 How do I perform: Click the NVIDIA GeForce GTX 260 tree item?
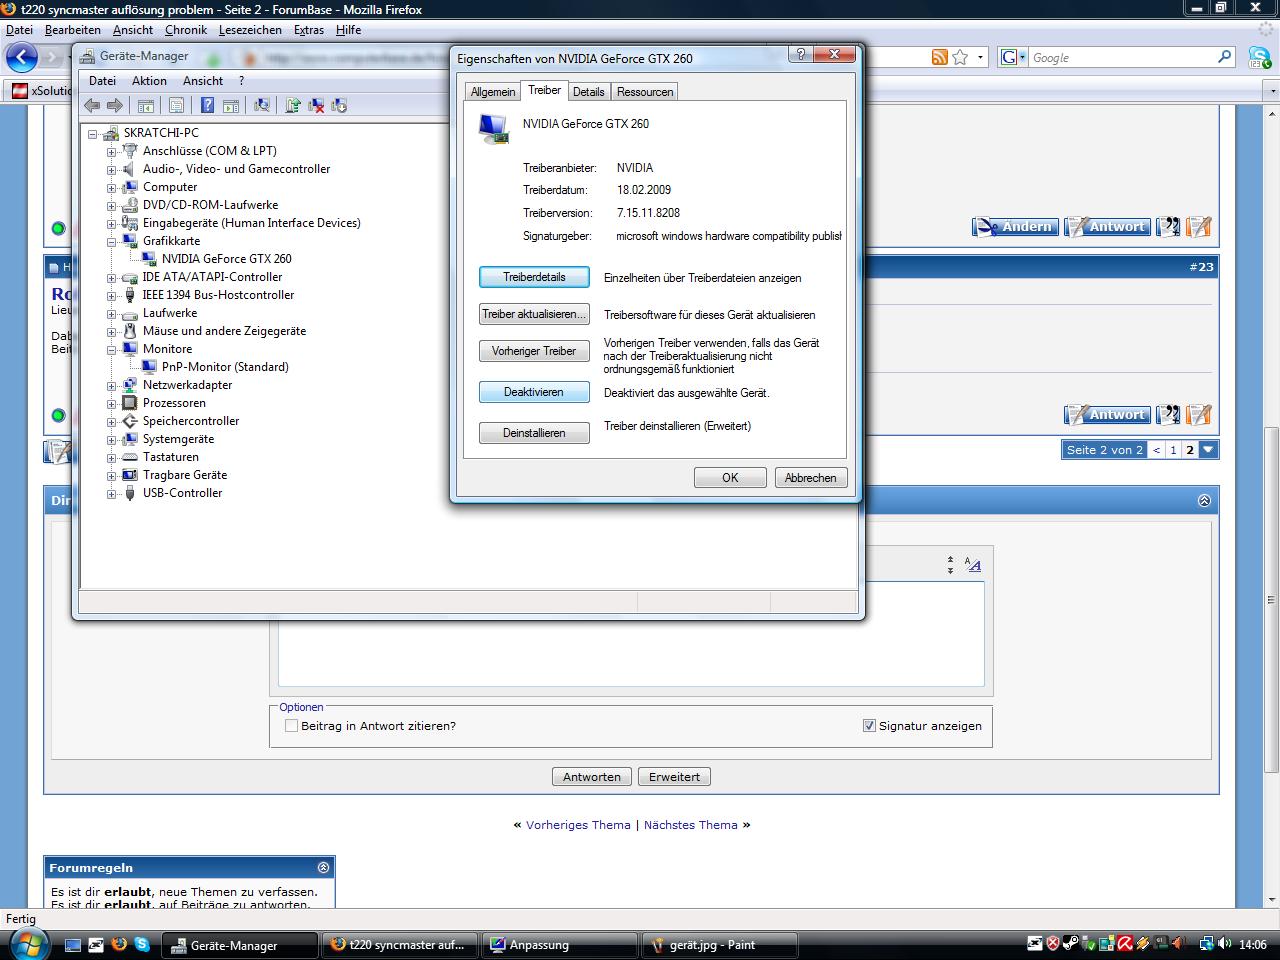tap(226, 258)
